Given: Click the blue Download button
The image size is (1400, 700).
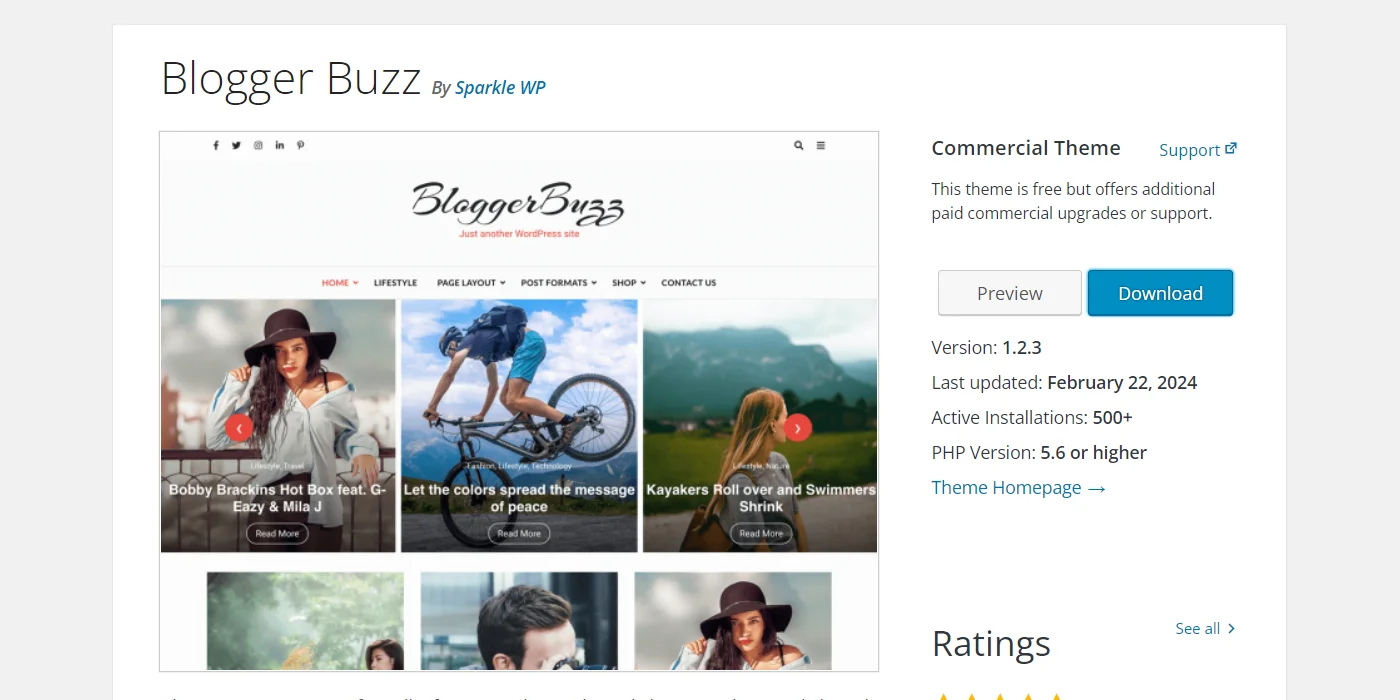Looking at the screenshot, I should (x=1160, y=293).
